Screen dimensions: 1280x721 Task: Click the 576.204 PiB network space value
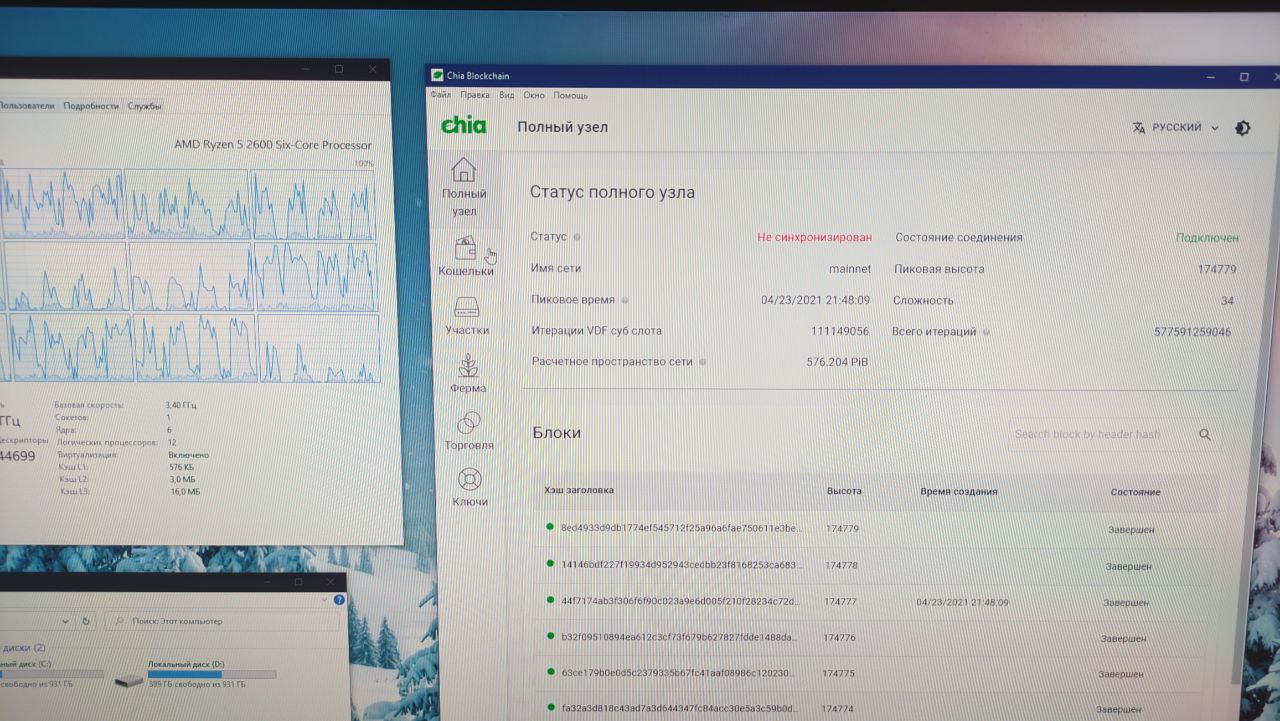point(837,362)
